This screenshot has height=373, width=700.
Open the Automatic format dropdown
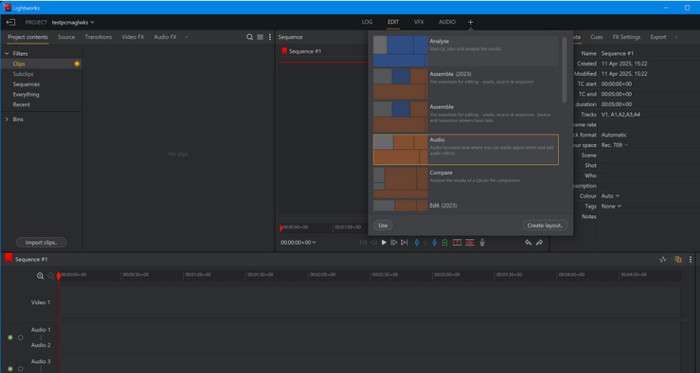(614, 135)
